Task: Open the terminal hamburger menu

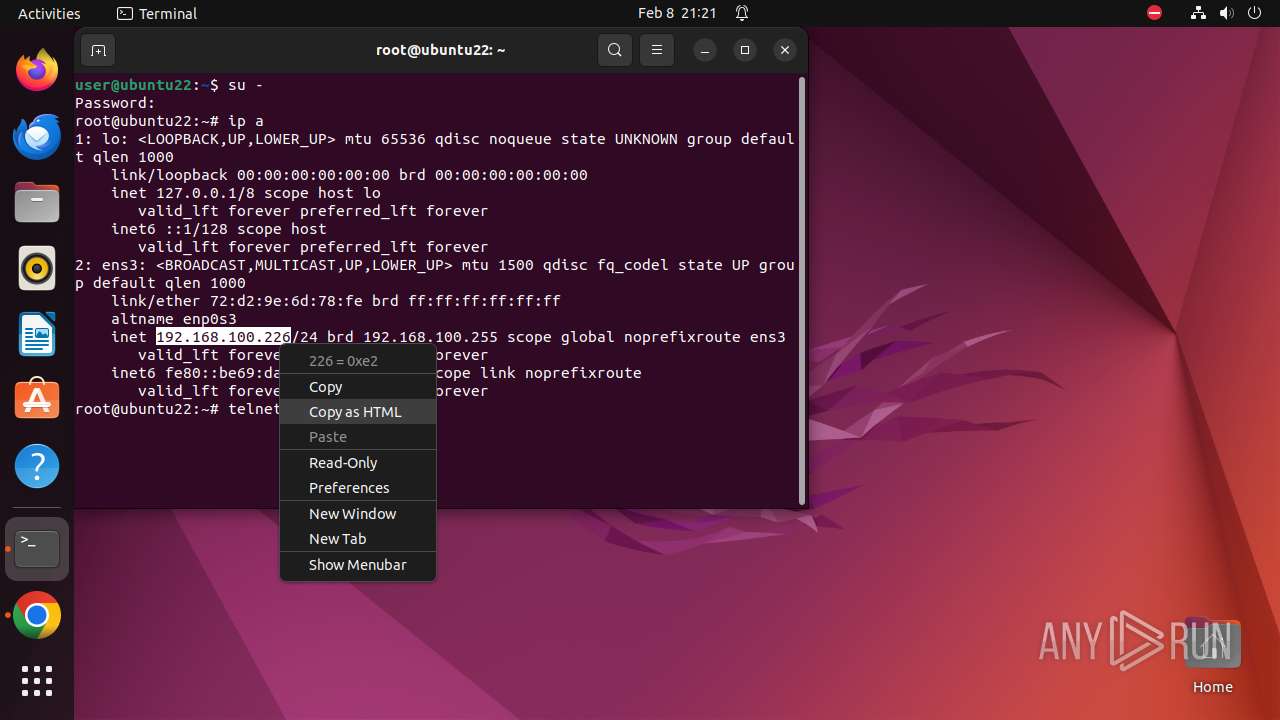Action: click(x=657, y=50)
